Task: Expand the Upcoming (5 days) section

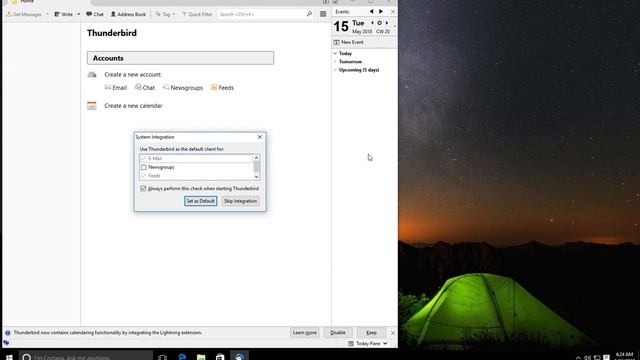Action: pos(335,70)
